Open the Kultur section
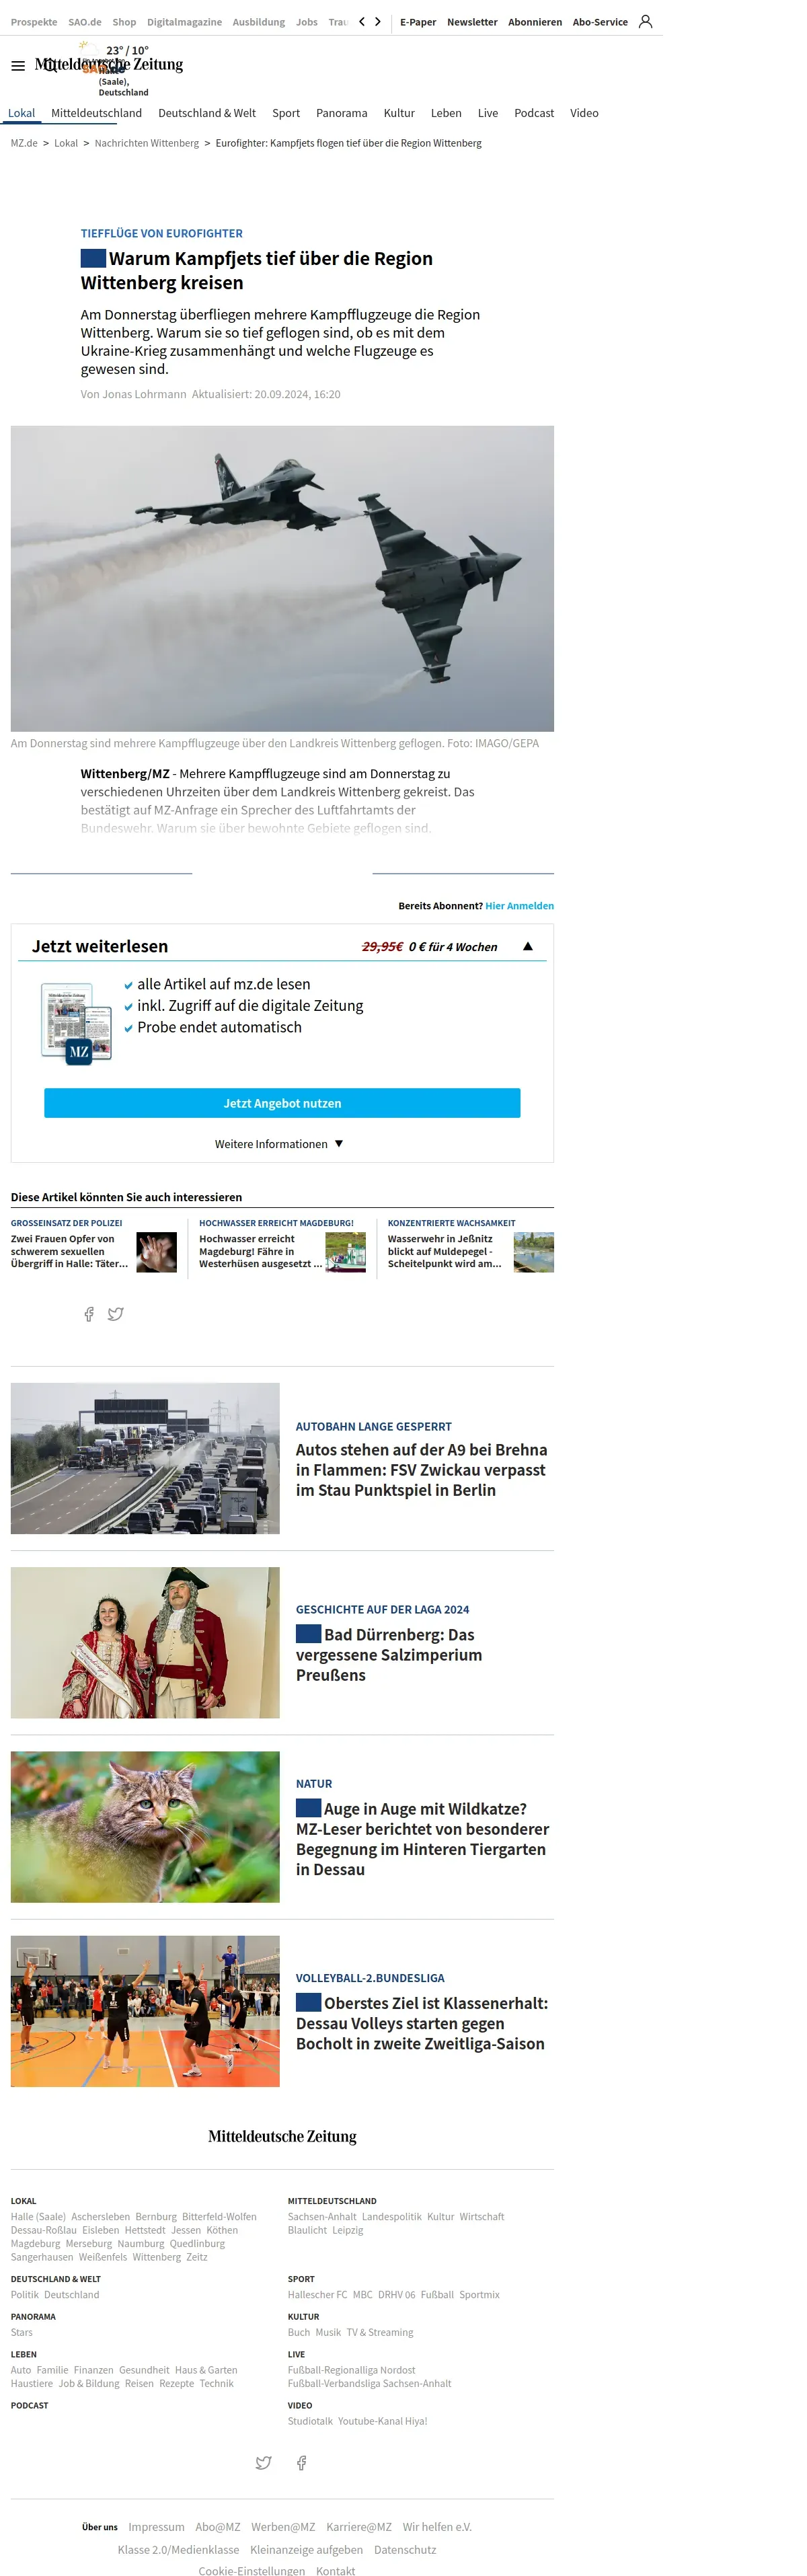This screenshot has height=2576, width=807. point(399,113)
